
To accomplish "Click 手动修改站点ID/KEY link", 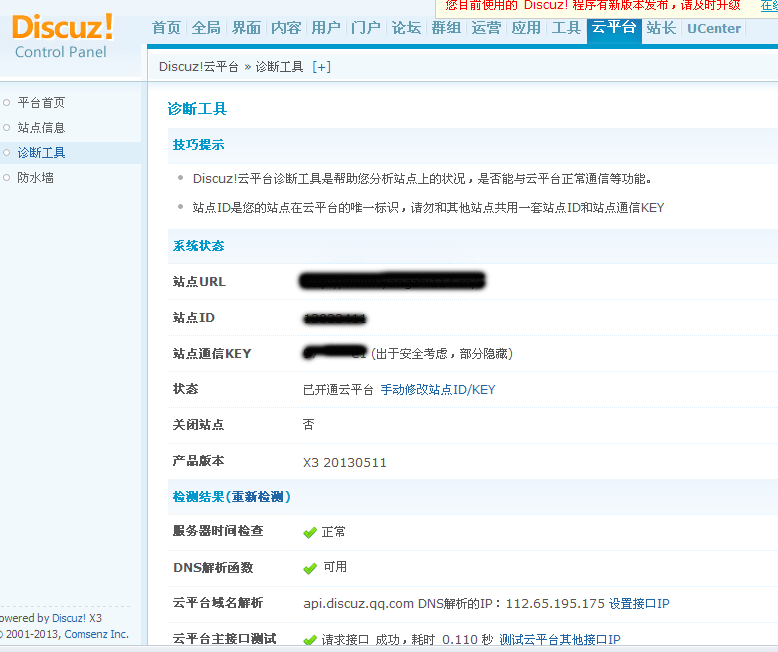I will coord(438,390).
